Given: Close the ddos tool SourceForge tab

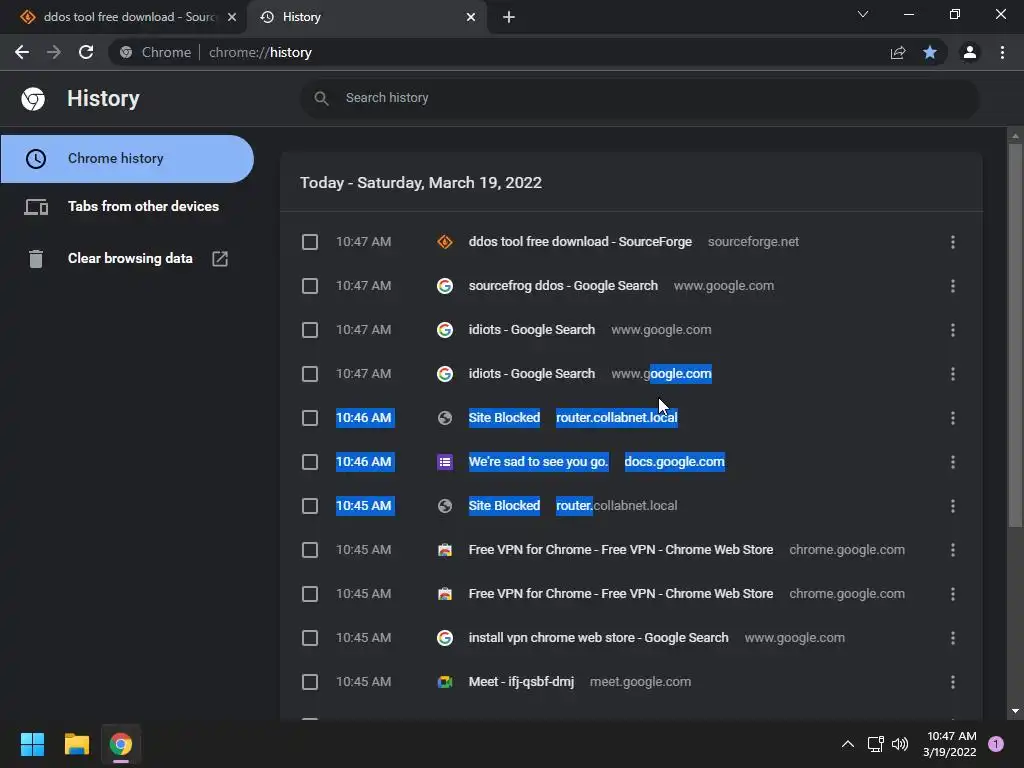Looking at the screenshot, I should pos(232,17).
